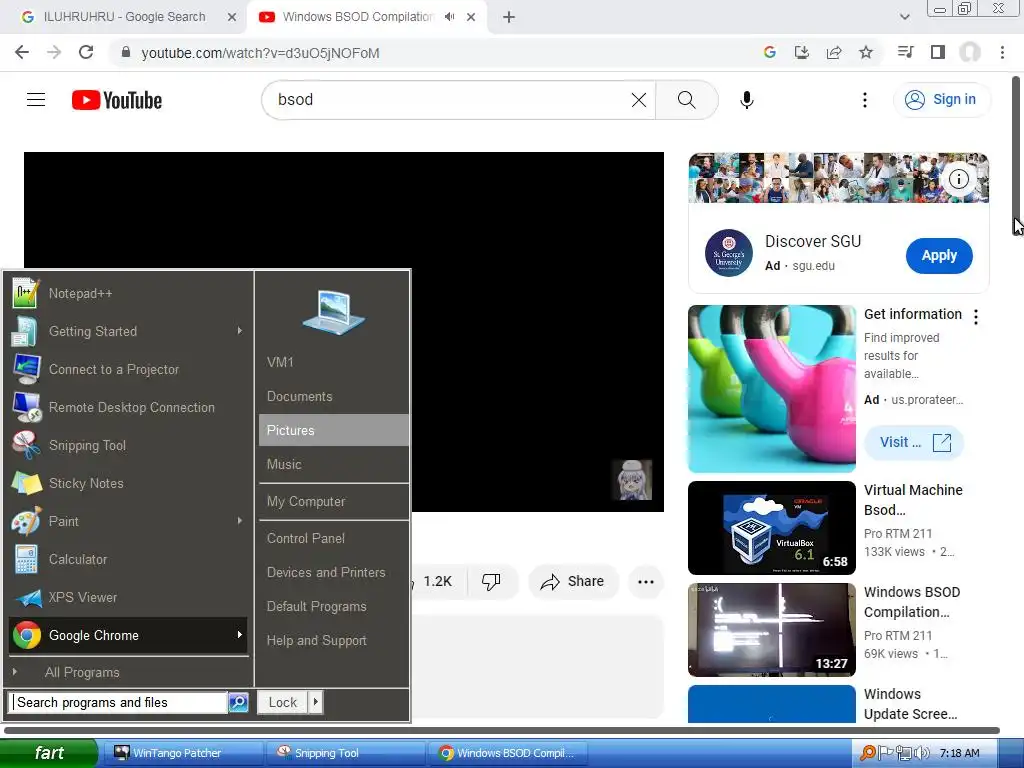Screen dimensions: 1024x768
Task: Open Remote Desktop Connection
Action: tap(128, 408)
